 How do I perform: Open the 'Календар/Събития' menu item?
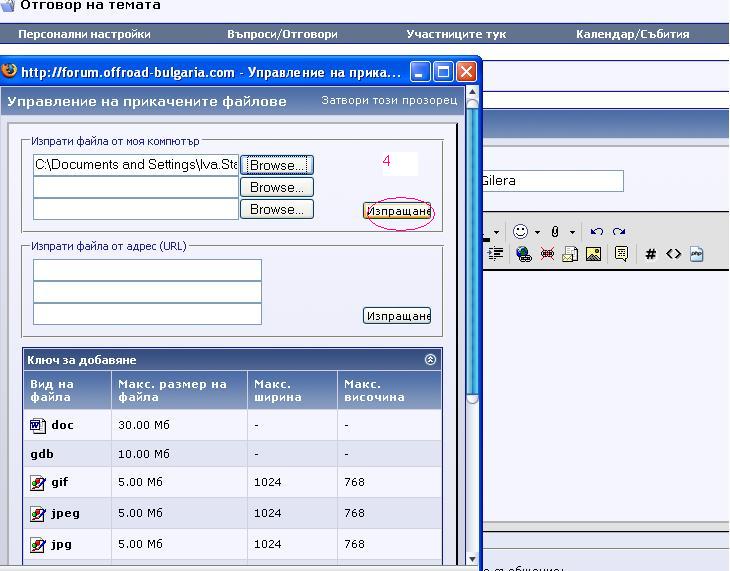632,34
